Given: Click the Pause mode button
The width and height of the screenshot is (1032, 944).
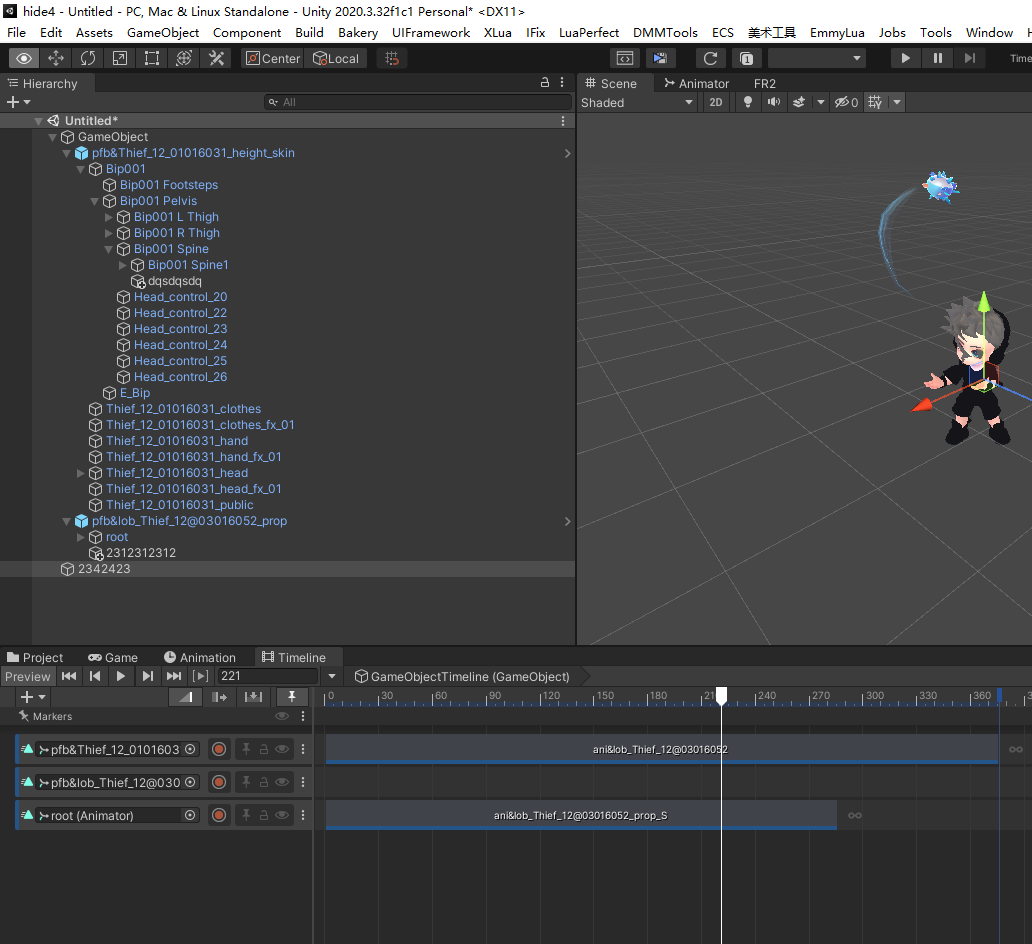Looking at the screenshot, I should 938,59.
